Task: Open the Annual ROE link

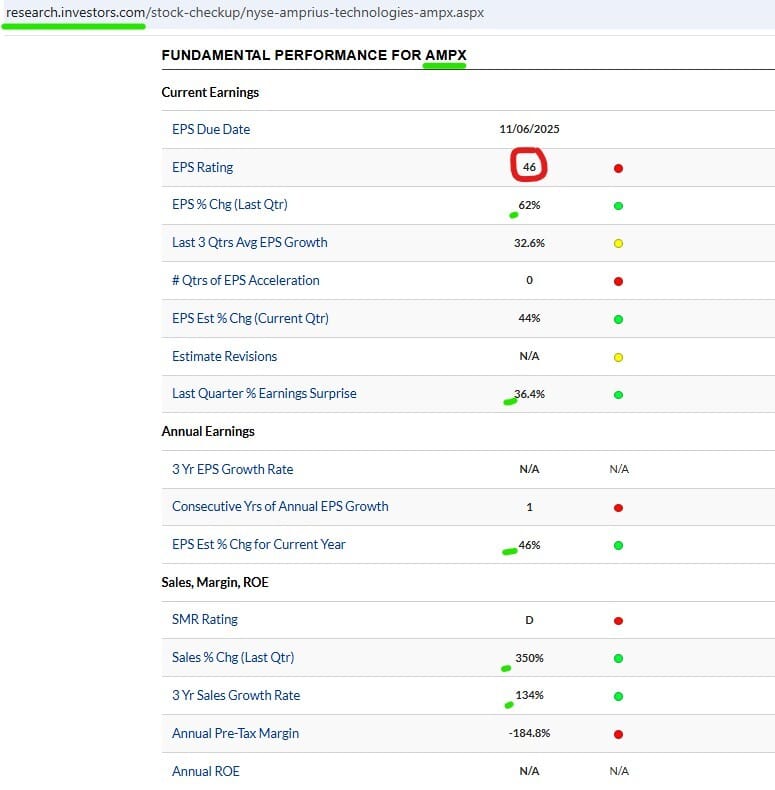Action: pos(206,771)
